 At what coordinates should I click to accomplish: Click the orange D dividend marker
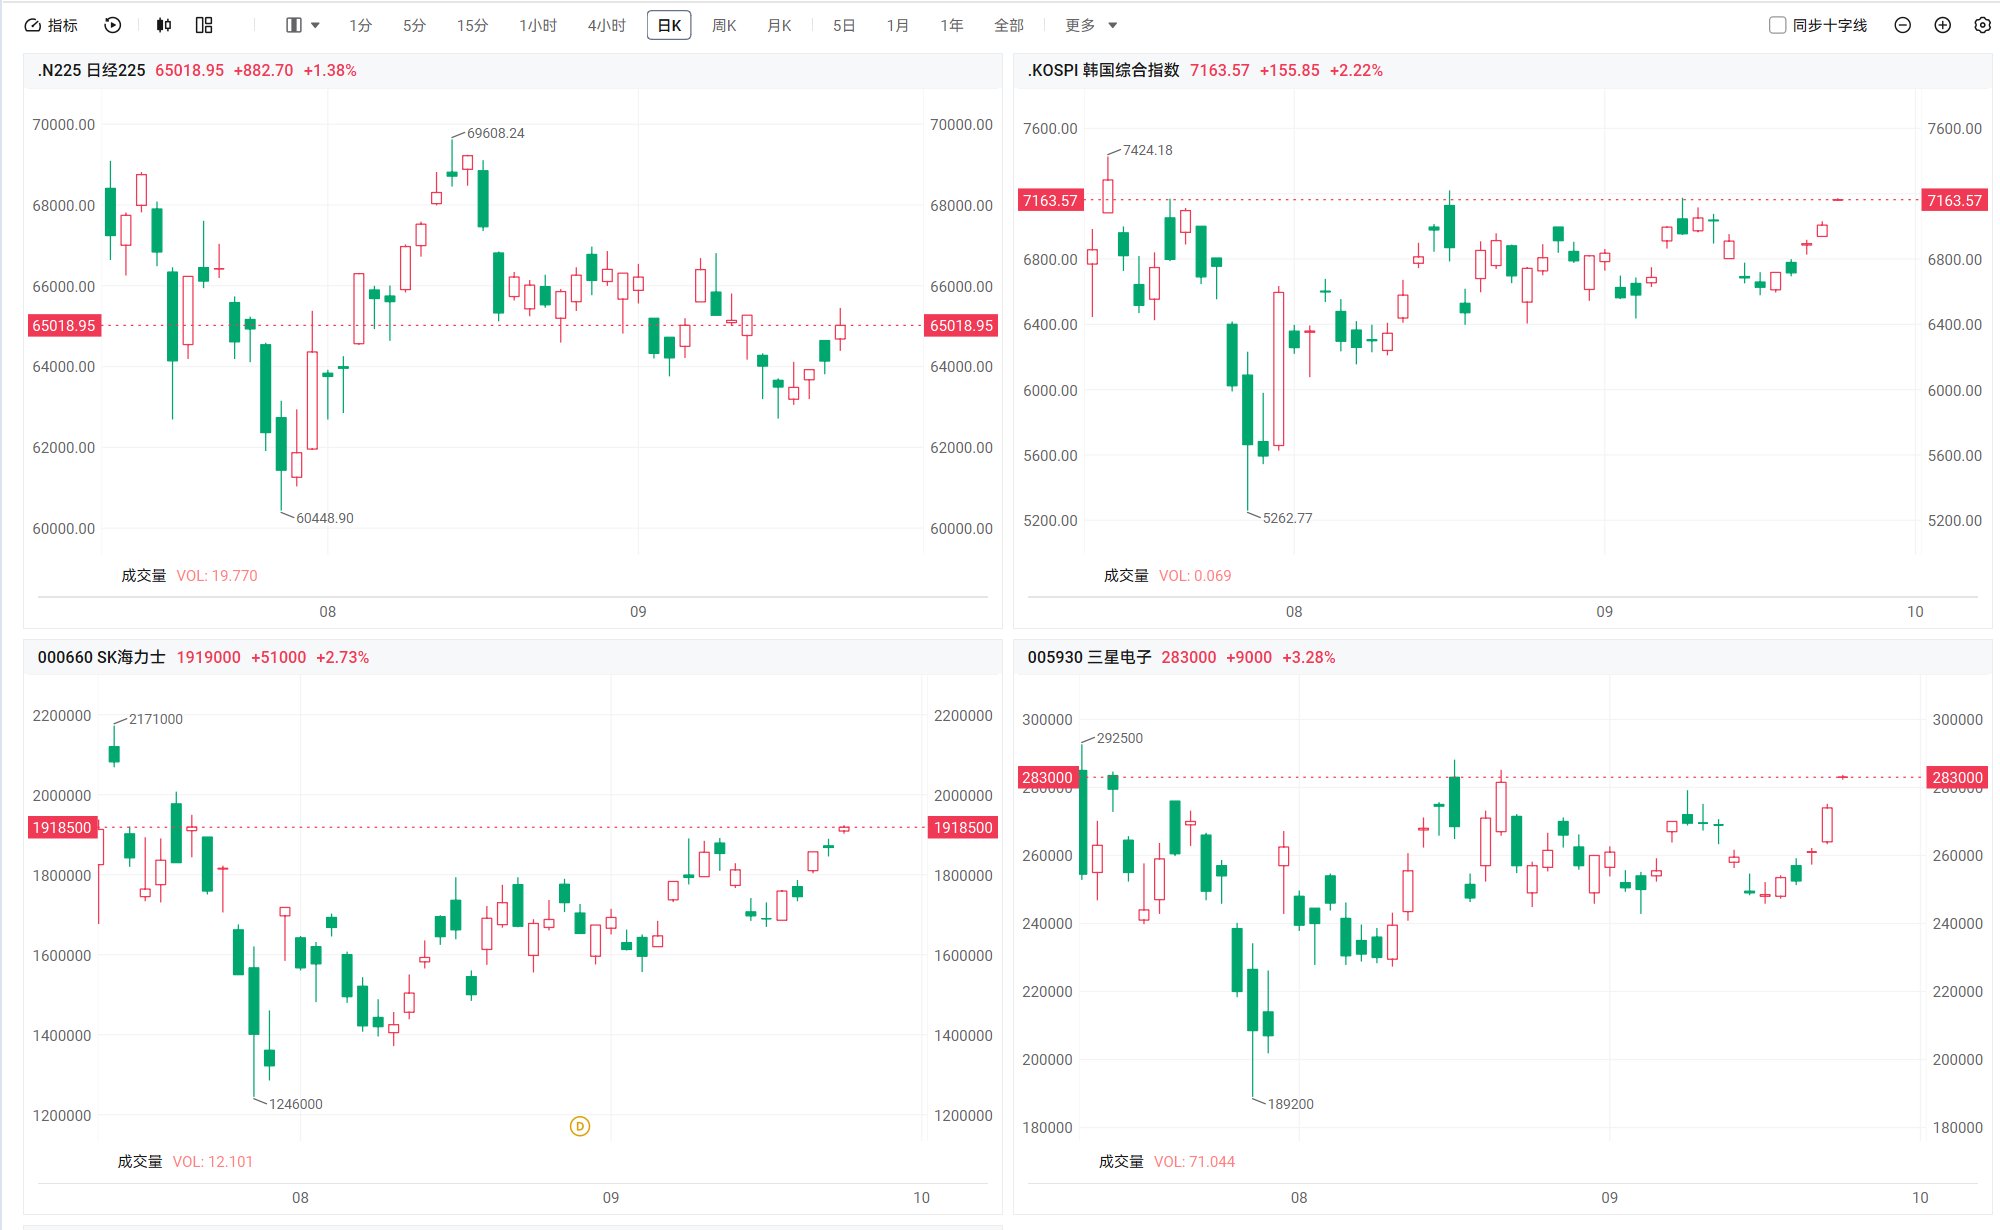click(x=580, y=1126)
